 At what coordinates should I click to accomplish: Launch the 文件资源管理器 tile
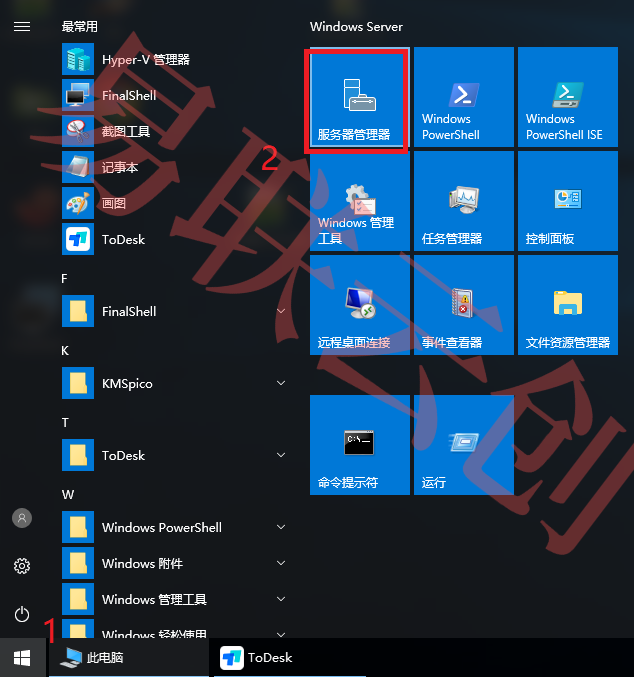[x=567, y=305]
